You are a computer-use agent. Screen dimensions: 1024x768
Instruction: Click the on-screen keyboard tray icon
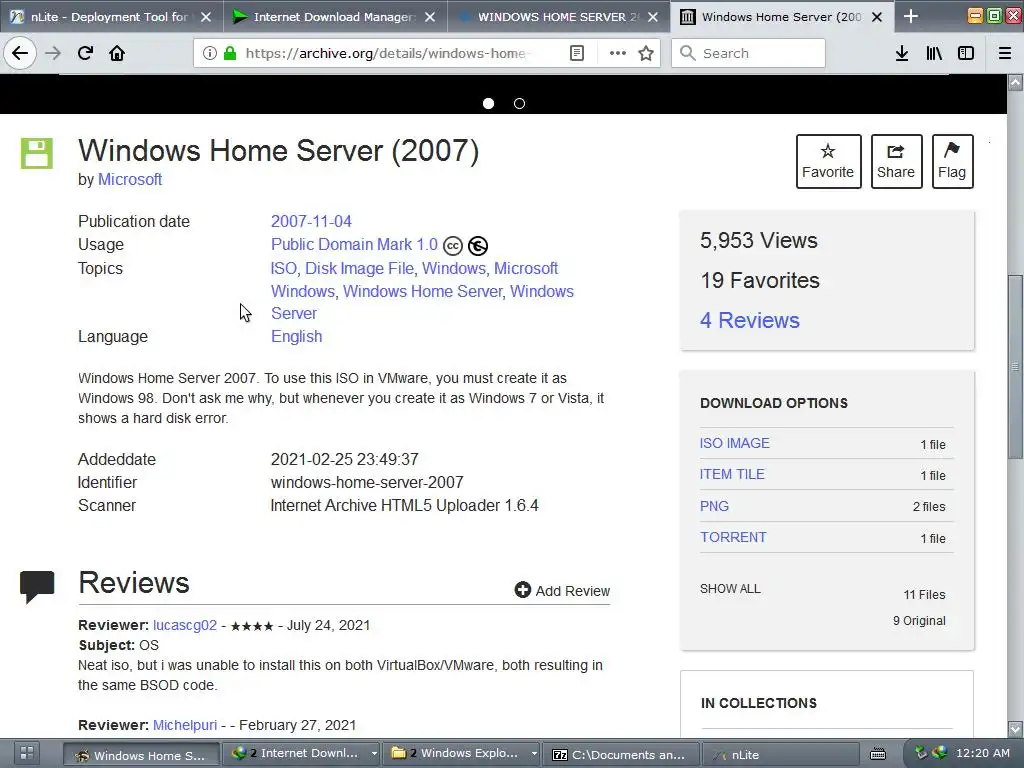[x=878, y=754]
